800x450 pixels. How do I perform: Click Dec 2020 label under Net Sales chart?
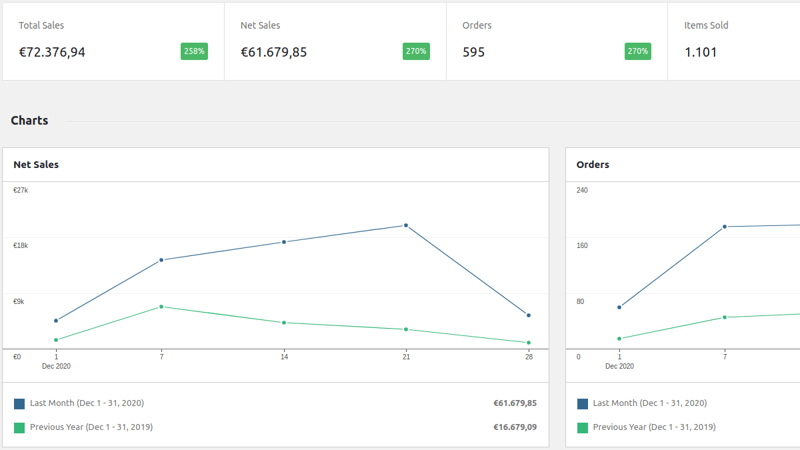tap(56, 366)
